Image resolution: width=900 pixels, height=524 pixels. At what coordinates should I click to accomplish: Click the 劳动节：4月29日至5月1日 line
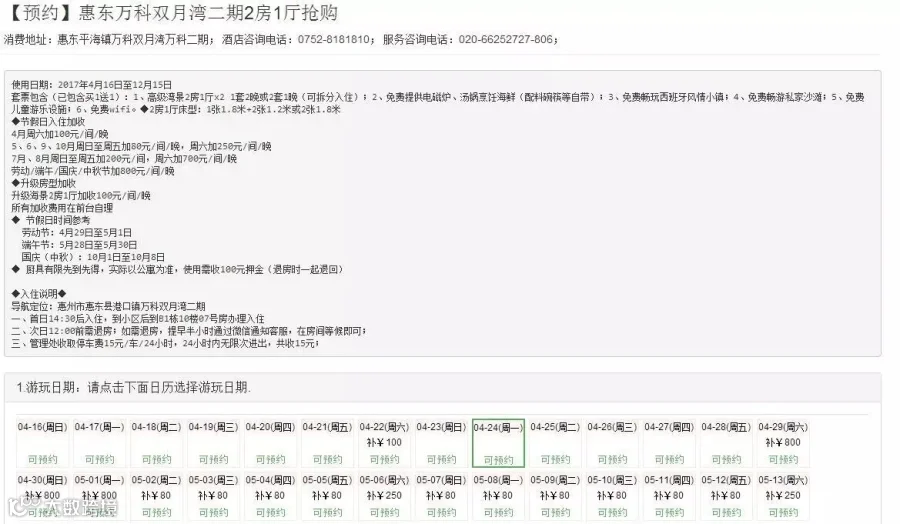77,232
